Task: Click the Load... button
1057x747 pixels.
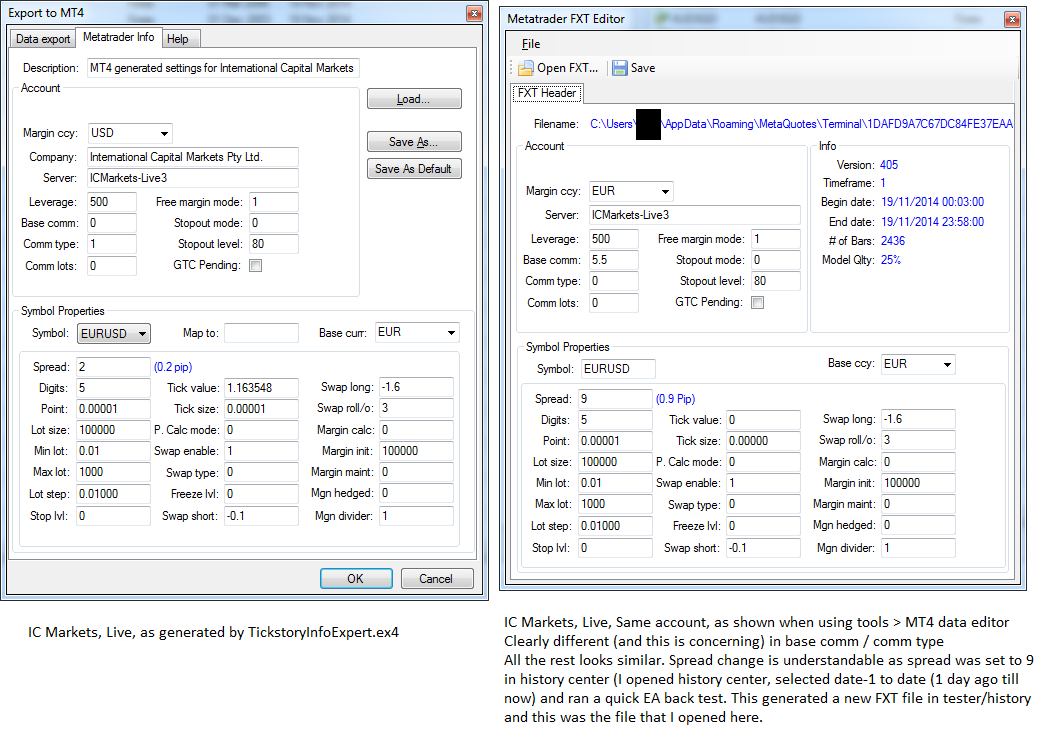Action: [414, 99]
